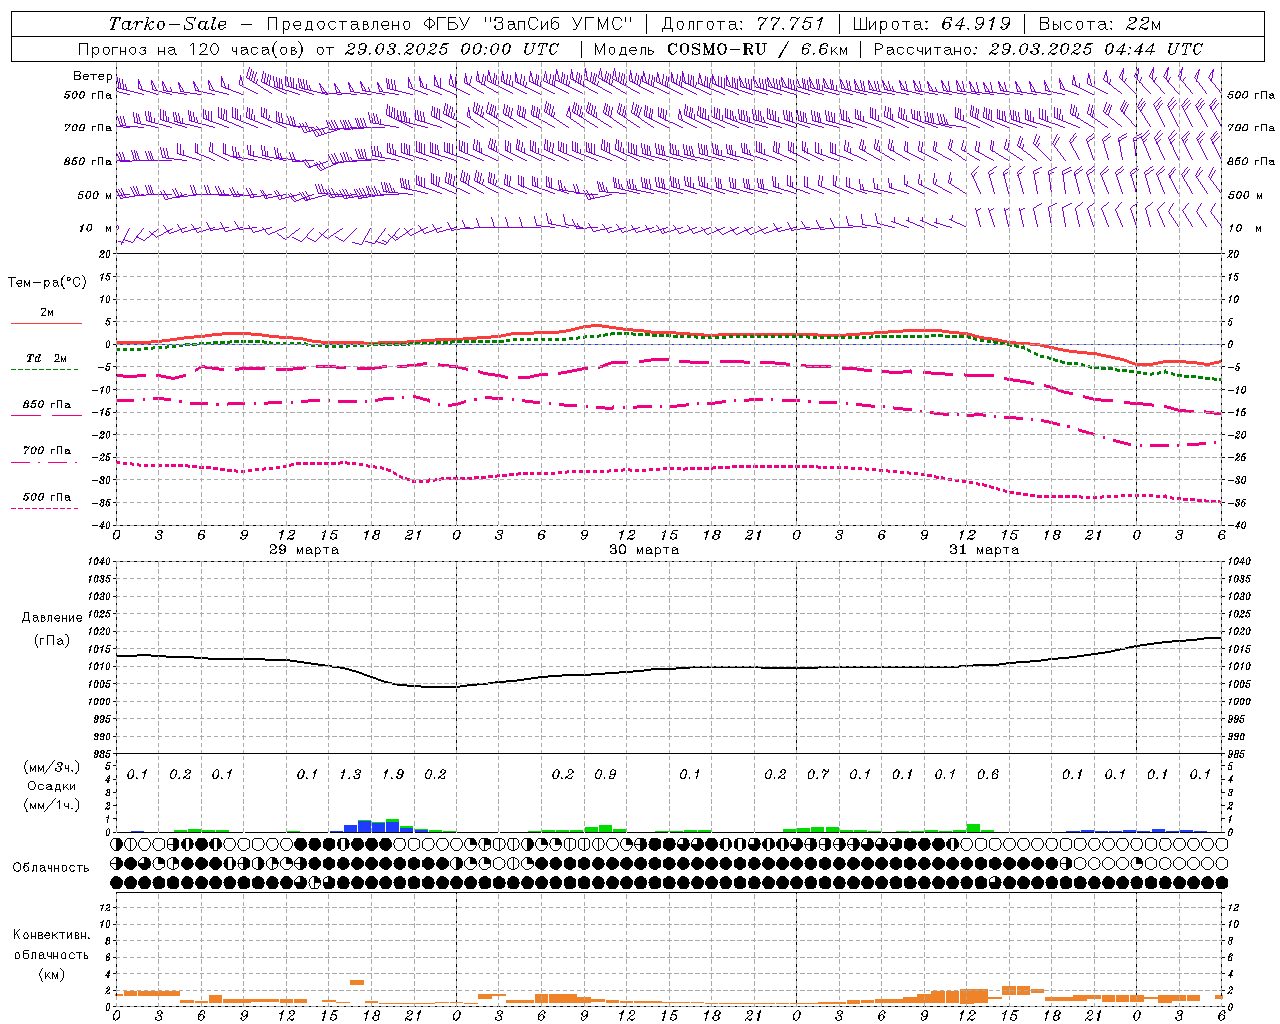Click the 'Высота: 22м' elevation value
This screenshot has width=1280, height=1024.
click(1100, 24)
